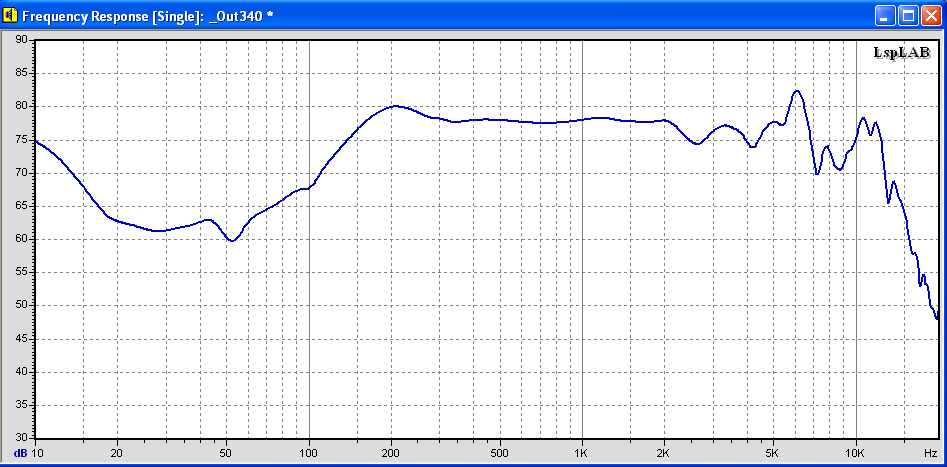947x467 pixels.
Task: Click the 100 label on the frequency axis
Action: 309,452
